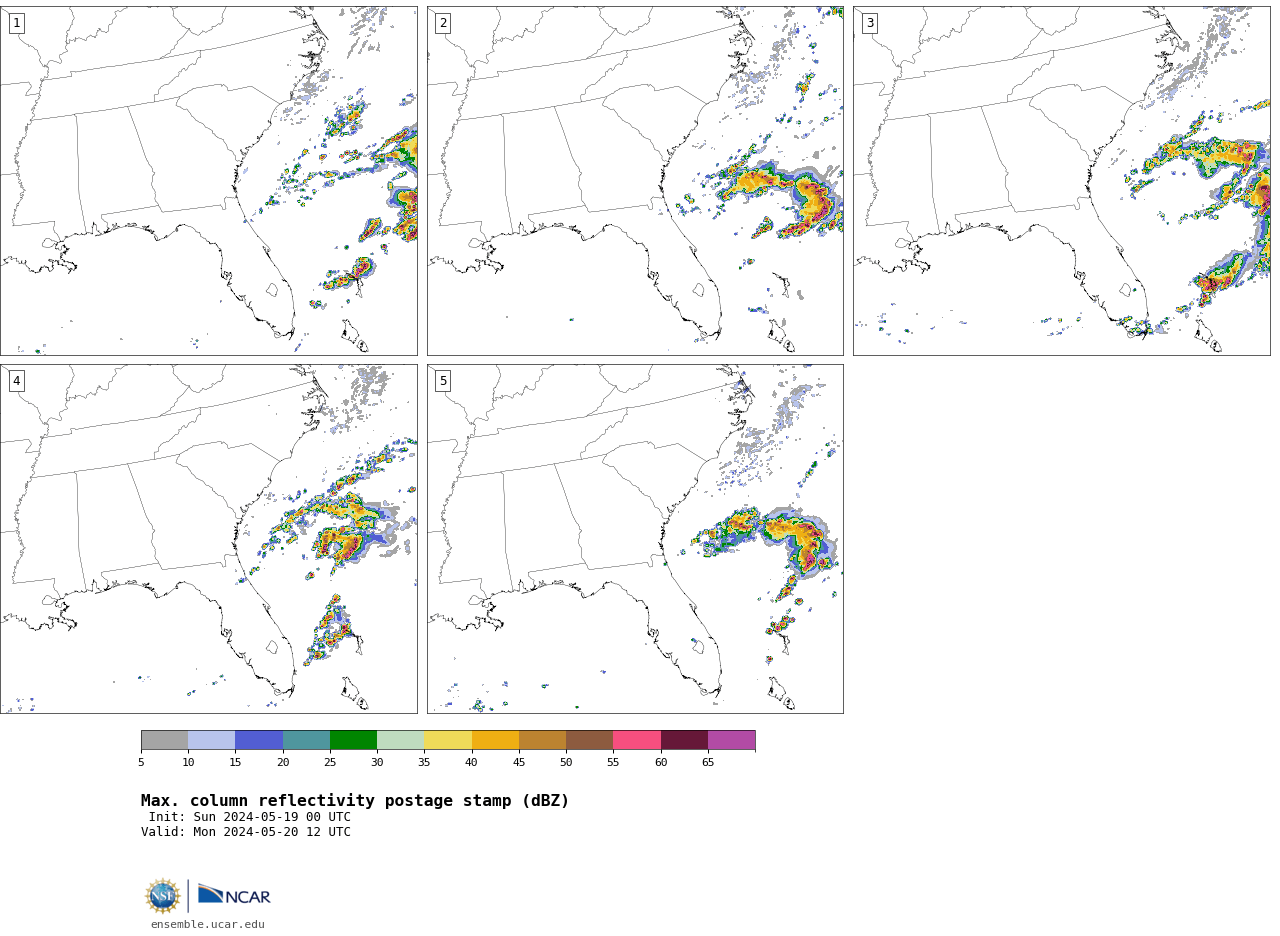
Task: Click the colorbar tick label 50
Action: pos(566,763)
